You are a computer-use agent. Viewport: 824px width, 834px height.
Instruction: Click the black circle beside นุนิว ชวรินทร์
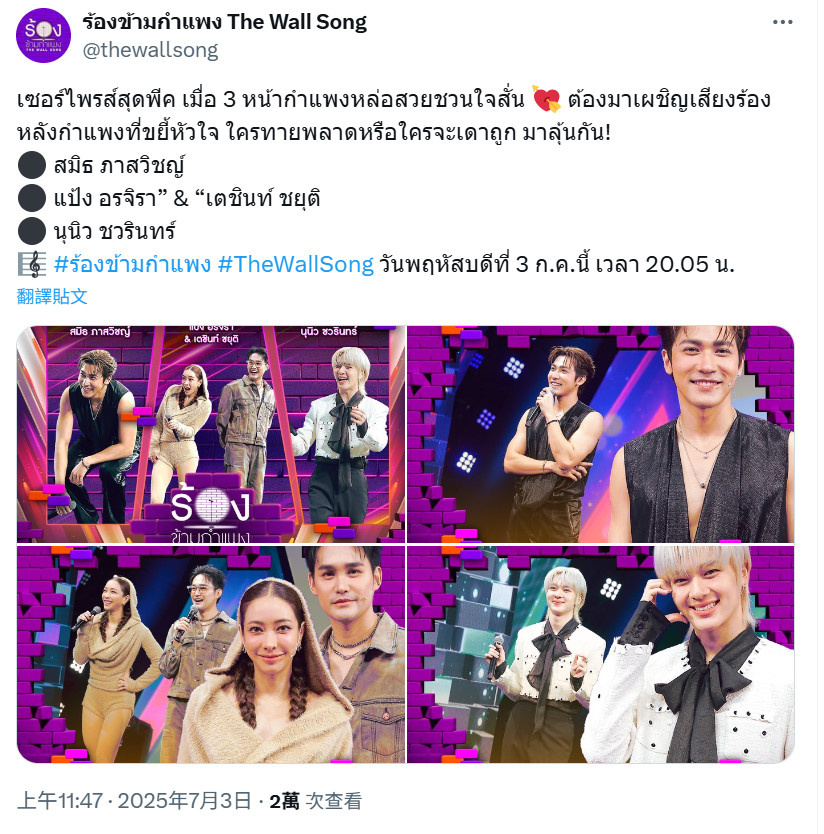[32, 231]
